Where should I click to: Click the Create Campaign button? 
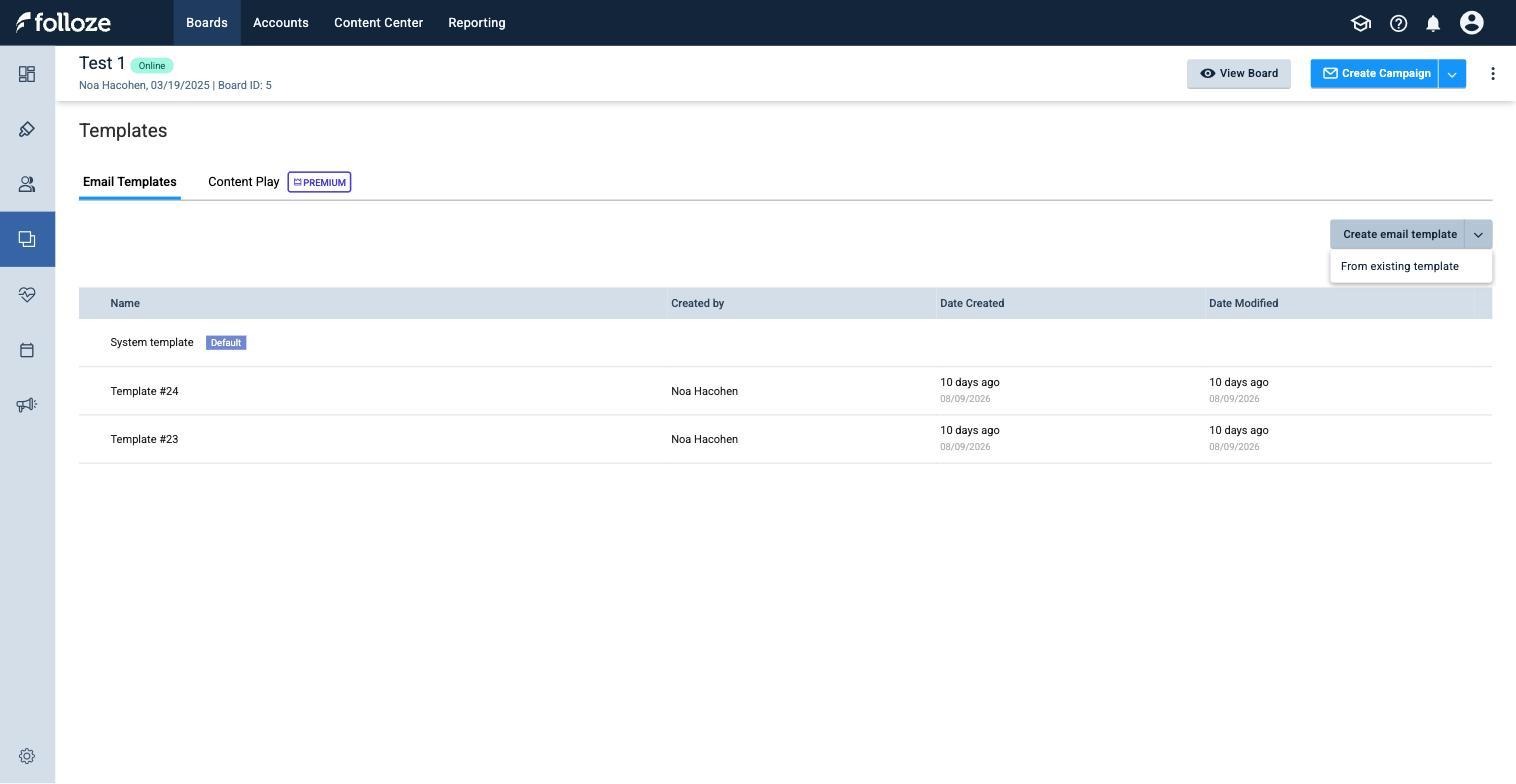coord(1375,74)
